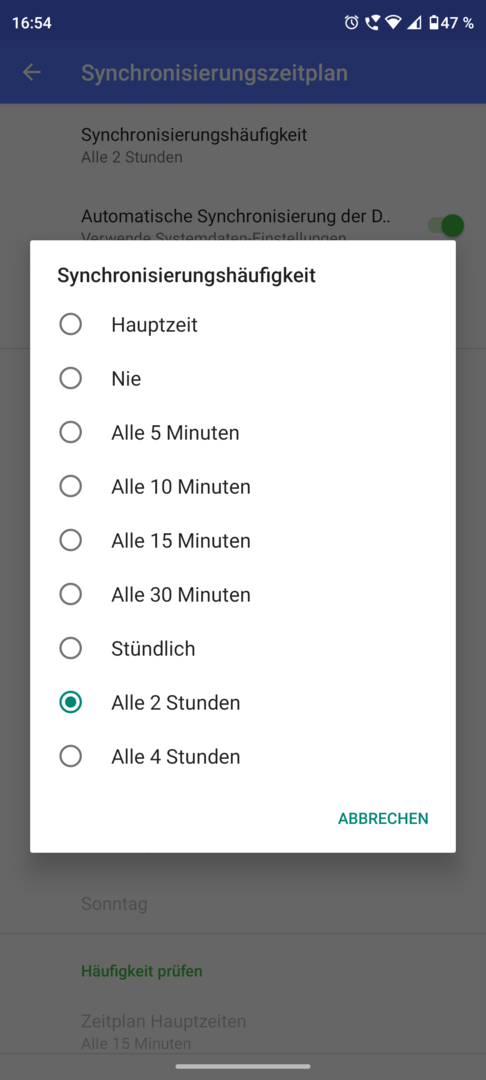Viewport: 486px width, 1080px height.
Task: Select the Hauptzeit radio option
Action: point(243,324)
